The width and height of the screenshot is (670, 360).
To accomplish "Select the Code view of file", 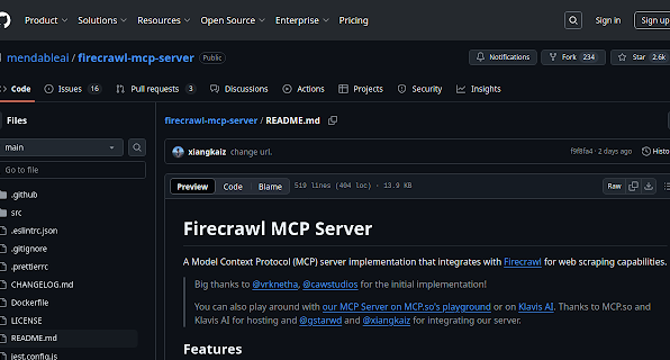I will coord(232,187).
